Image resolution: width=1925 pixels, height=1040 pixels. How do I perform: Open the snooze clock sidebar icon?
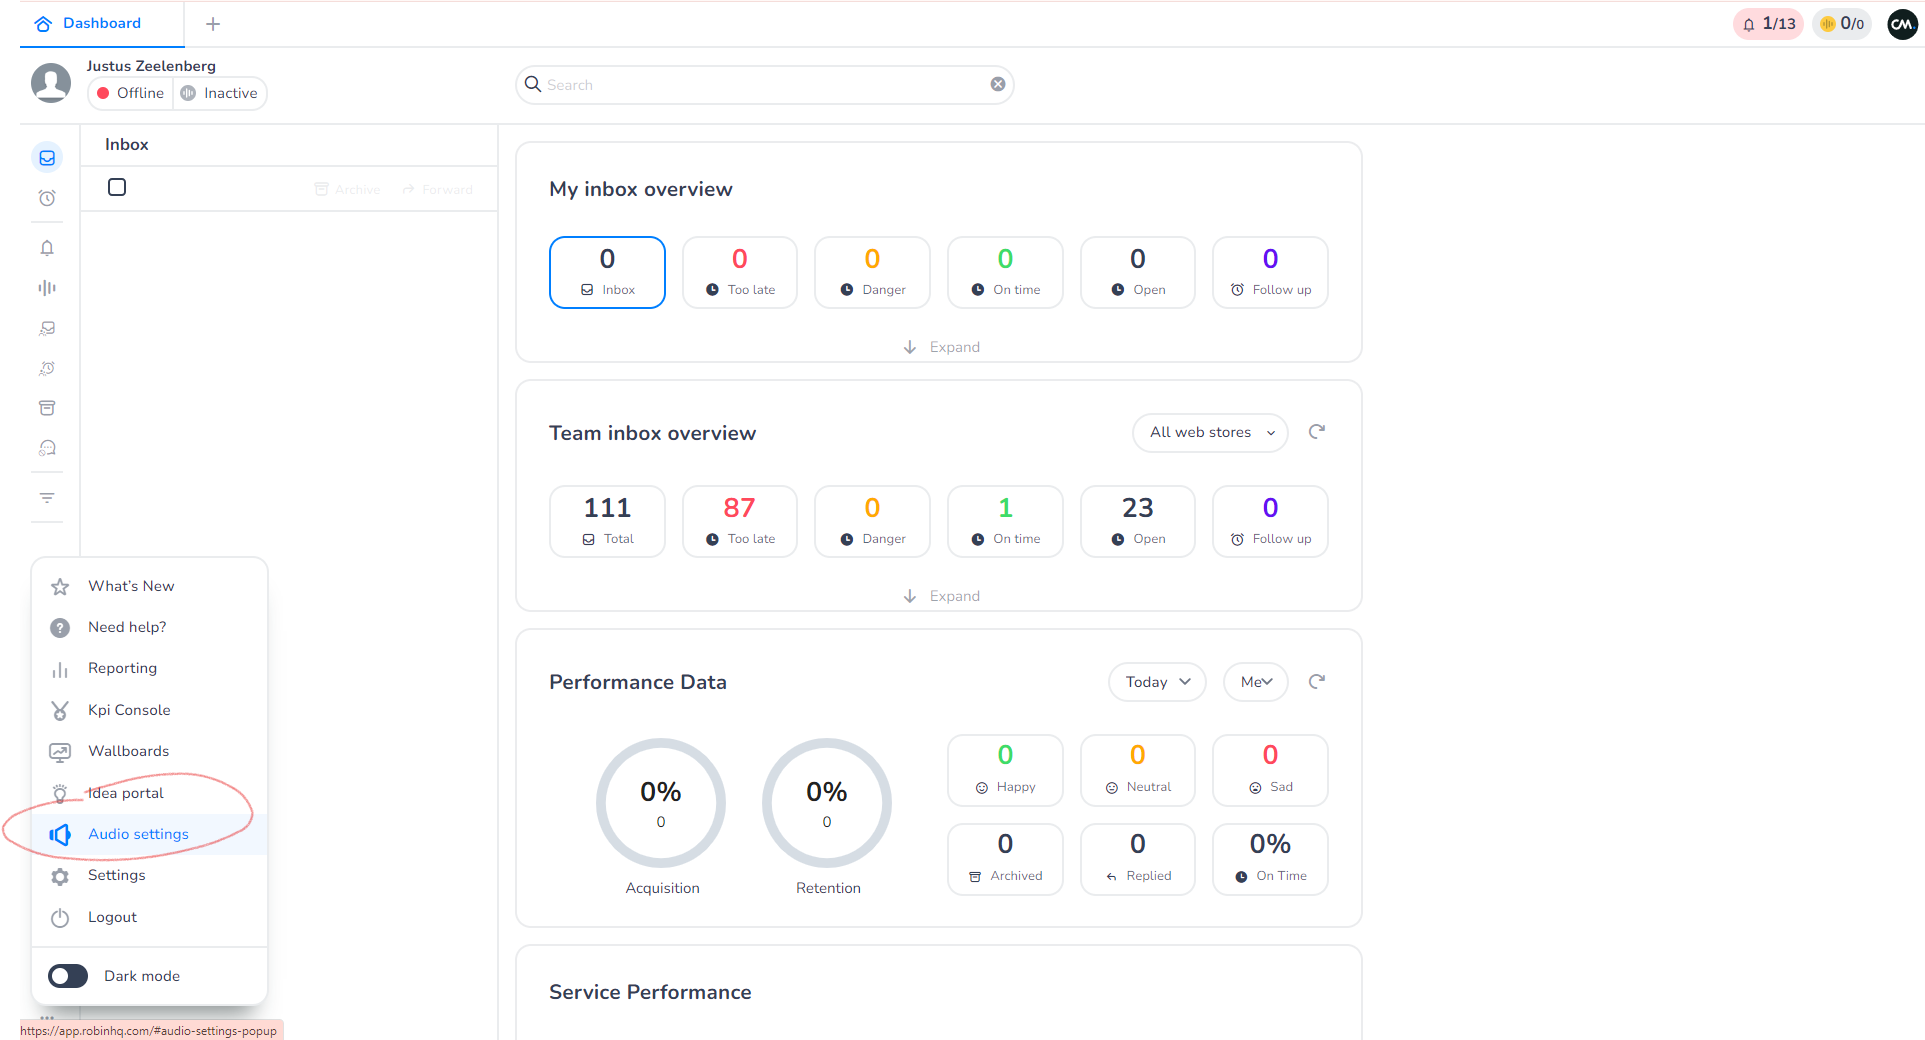point(47,198)
